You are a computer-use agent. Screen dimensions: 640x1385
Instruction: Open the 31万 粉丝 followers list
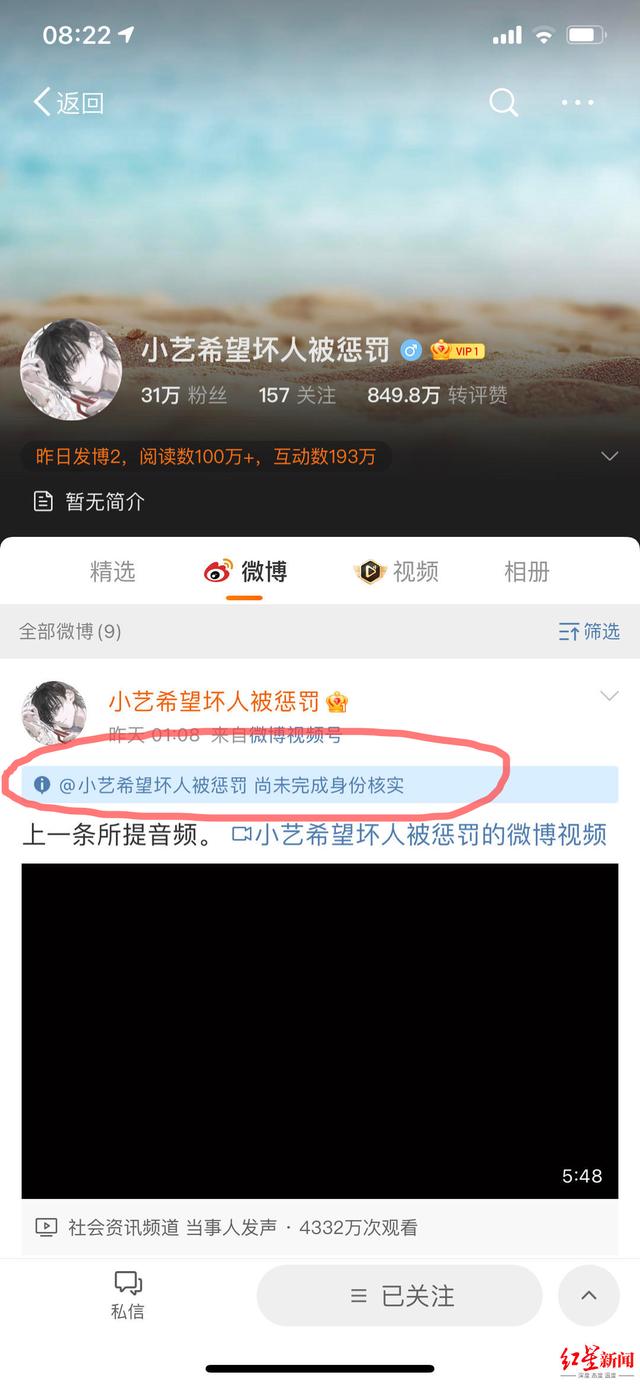184,395
